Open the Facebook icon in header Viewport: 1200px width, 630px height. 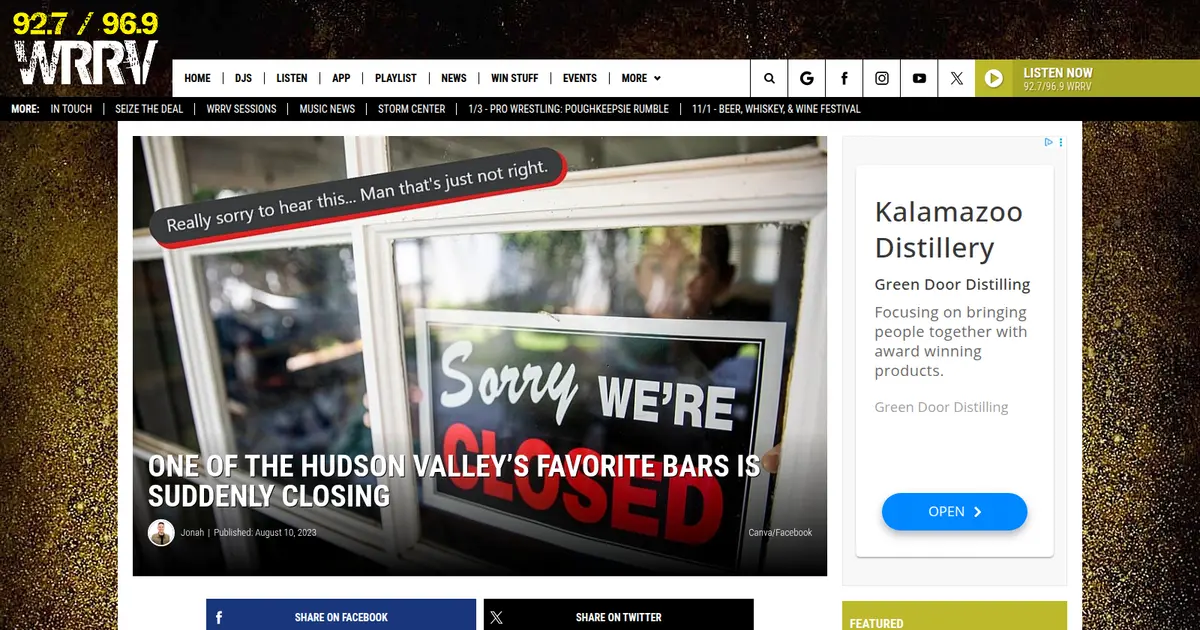pyautogui.click(x=844, y=78)
